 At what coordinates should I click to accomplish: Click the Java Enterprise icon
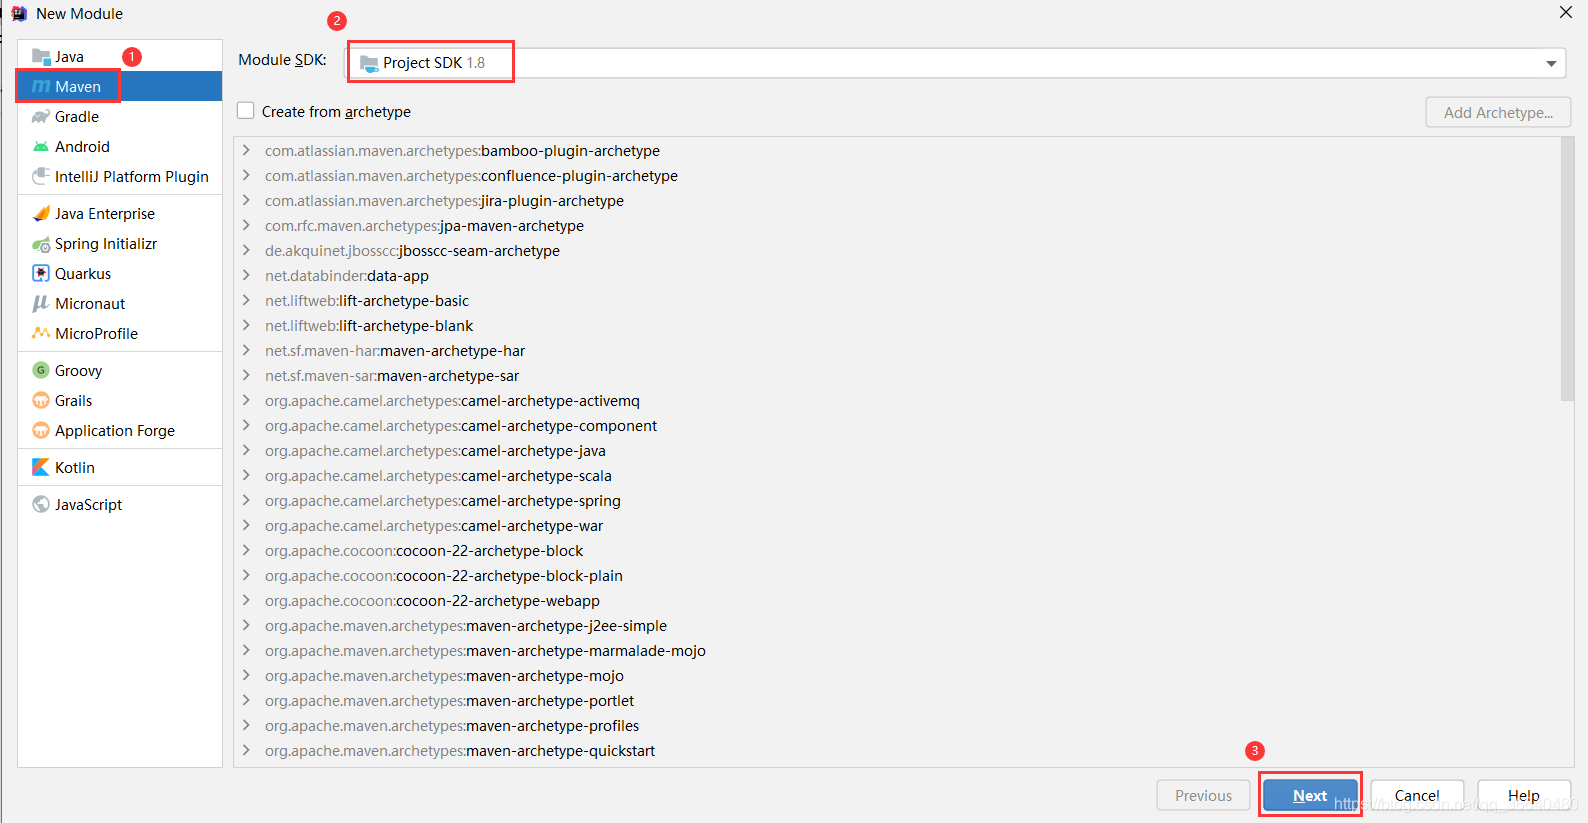click(41, 214)
